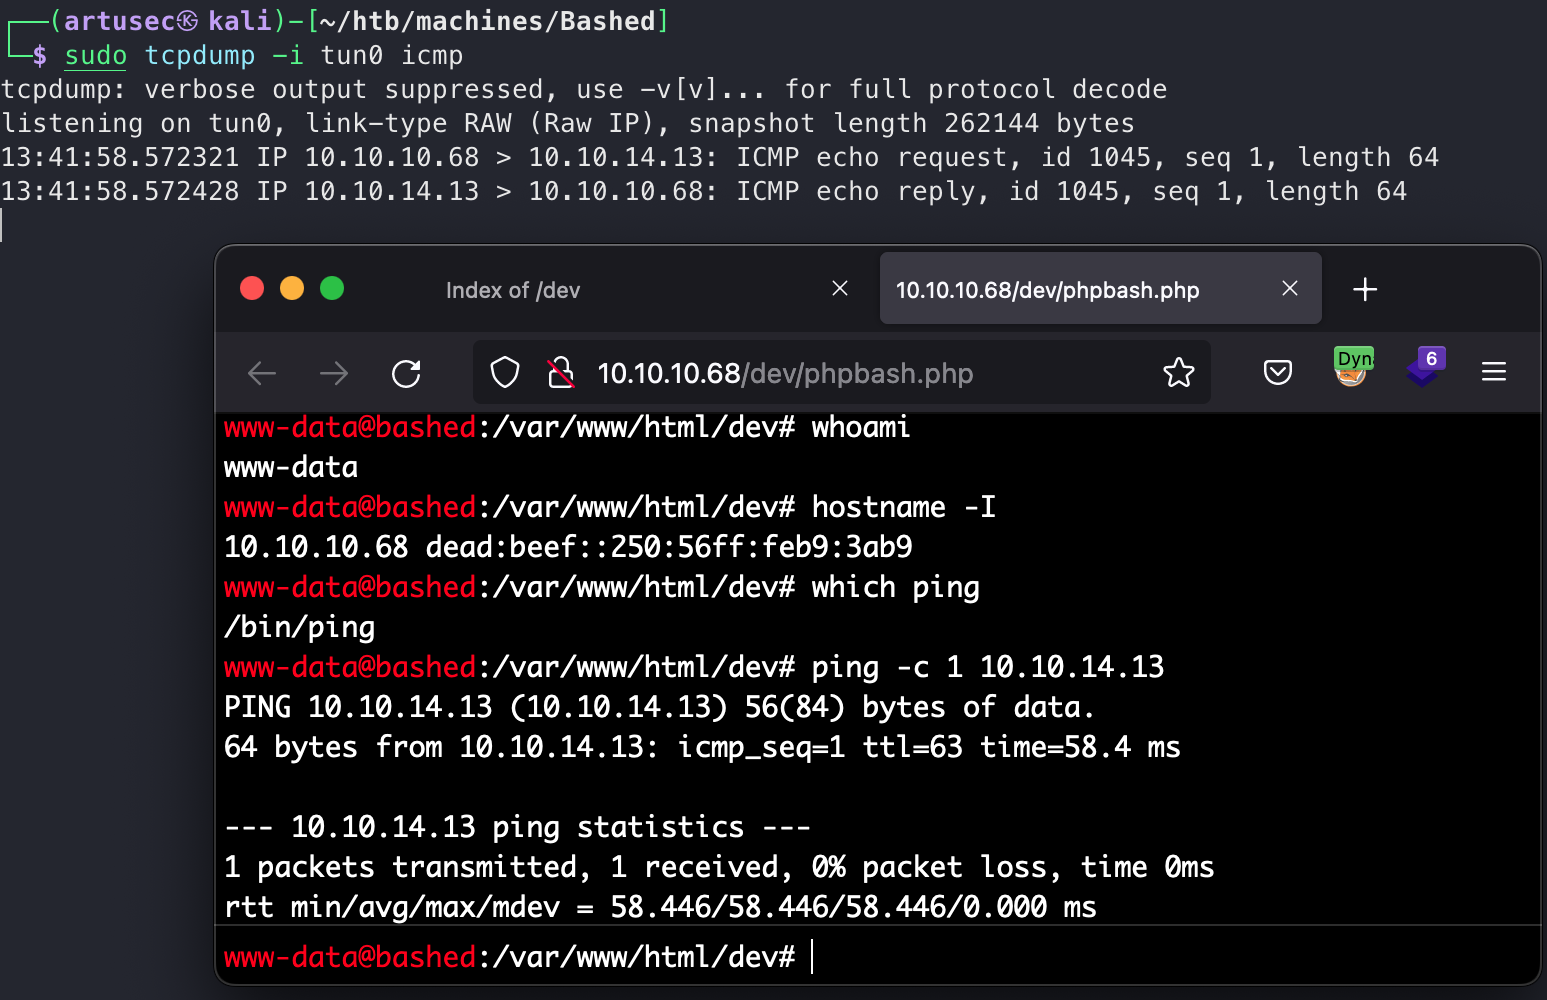Maximize the browser using the green button
This screenshot has width=1547, height=1000.
332,289
